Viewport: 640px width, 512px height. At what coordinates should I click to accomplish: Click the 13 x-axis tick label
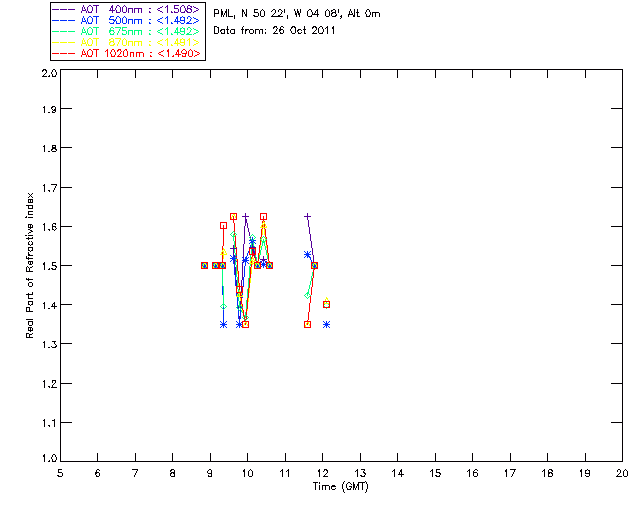(360, 473)
